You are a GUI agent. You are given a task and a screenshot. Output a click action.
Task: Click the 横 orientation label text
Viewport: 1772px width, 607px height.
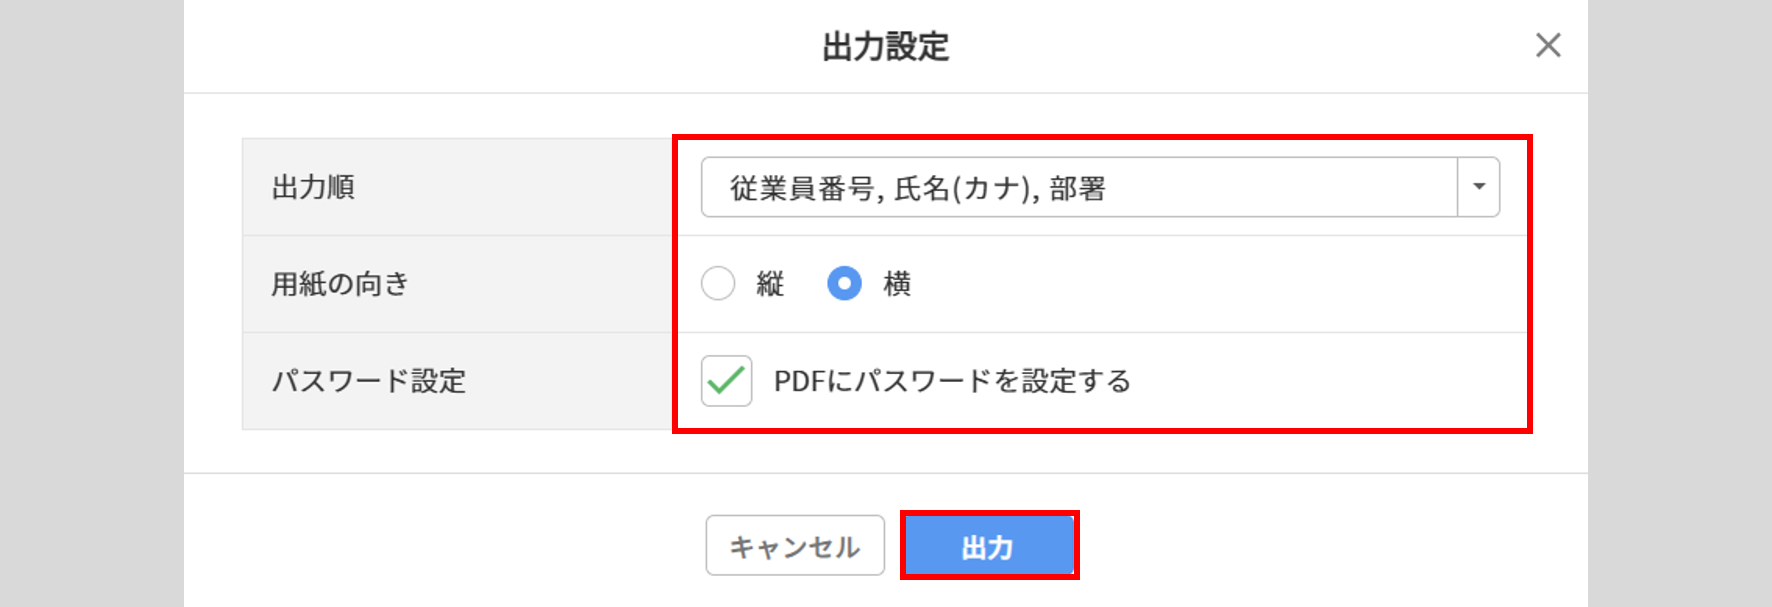click(897, 284)
